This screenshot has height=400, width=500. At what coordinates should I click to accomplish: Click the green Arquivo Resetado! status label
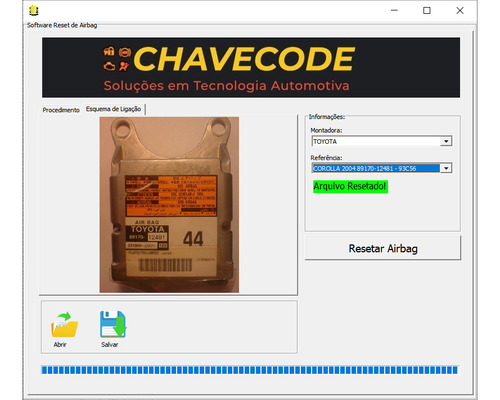pyautogui.click(x=350, y=186)
